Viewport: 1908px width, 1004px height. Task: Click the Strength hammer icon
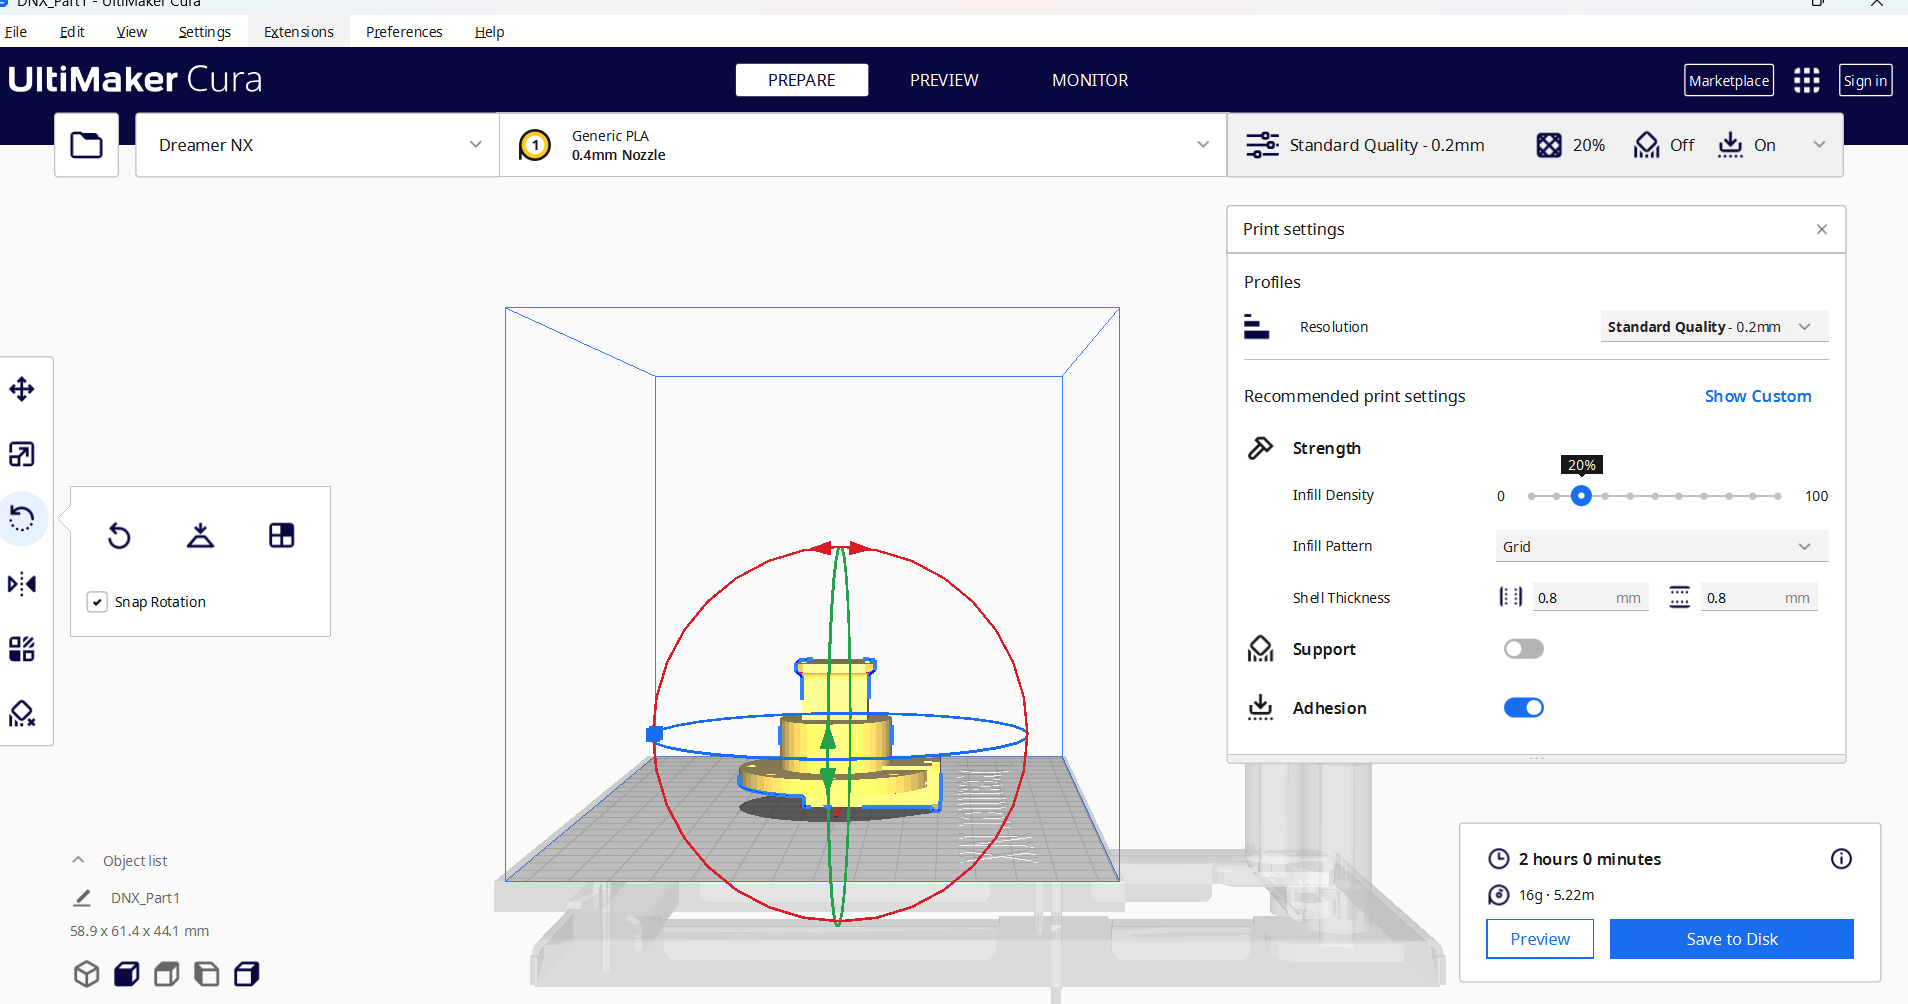pos(1260,448)
